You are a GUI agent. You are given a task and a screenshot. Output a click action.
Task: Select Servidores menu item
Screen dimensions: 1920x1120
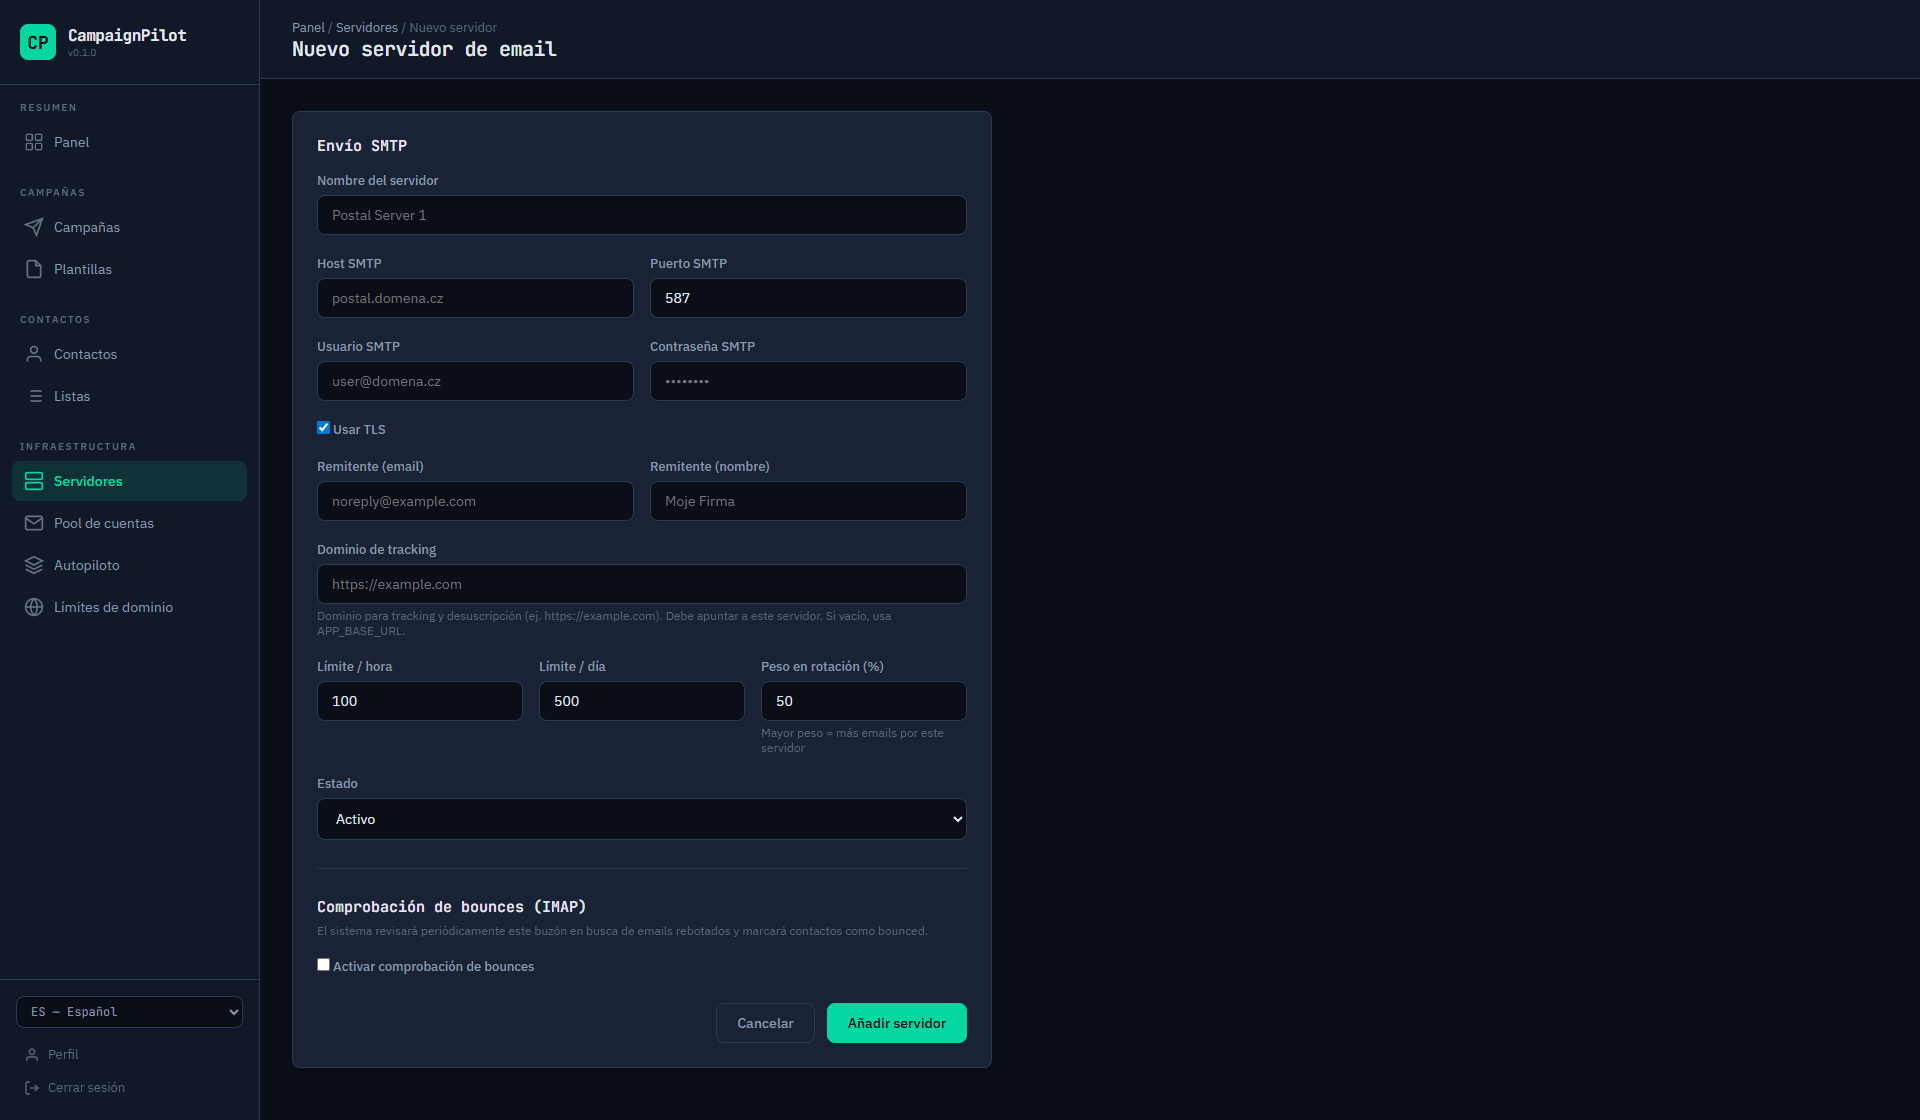pos(129,481)
